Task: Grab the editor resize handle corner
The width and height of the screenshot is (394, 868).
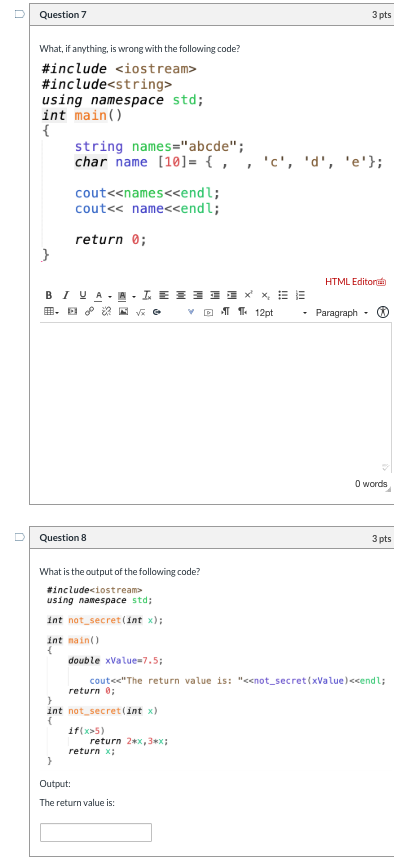Action: (x=387, y=489)
